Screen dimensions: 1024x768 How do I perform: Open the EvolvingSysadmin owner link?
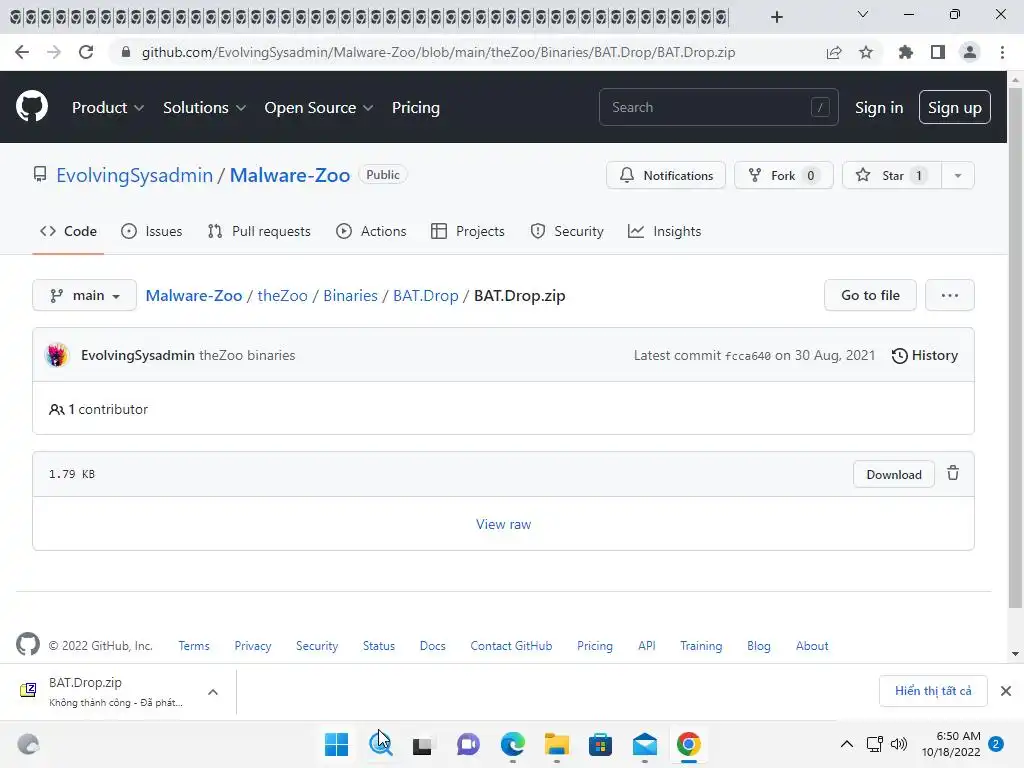pos(135,175)
